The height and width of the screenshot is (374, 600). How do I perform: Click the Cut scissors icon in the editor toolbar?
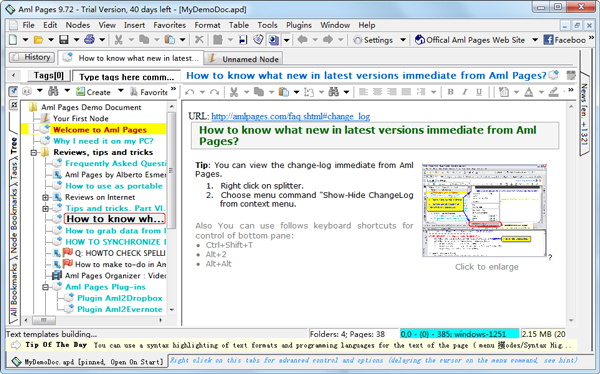(x=234, y=92)
